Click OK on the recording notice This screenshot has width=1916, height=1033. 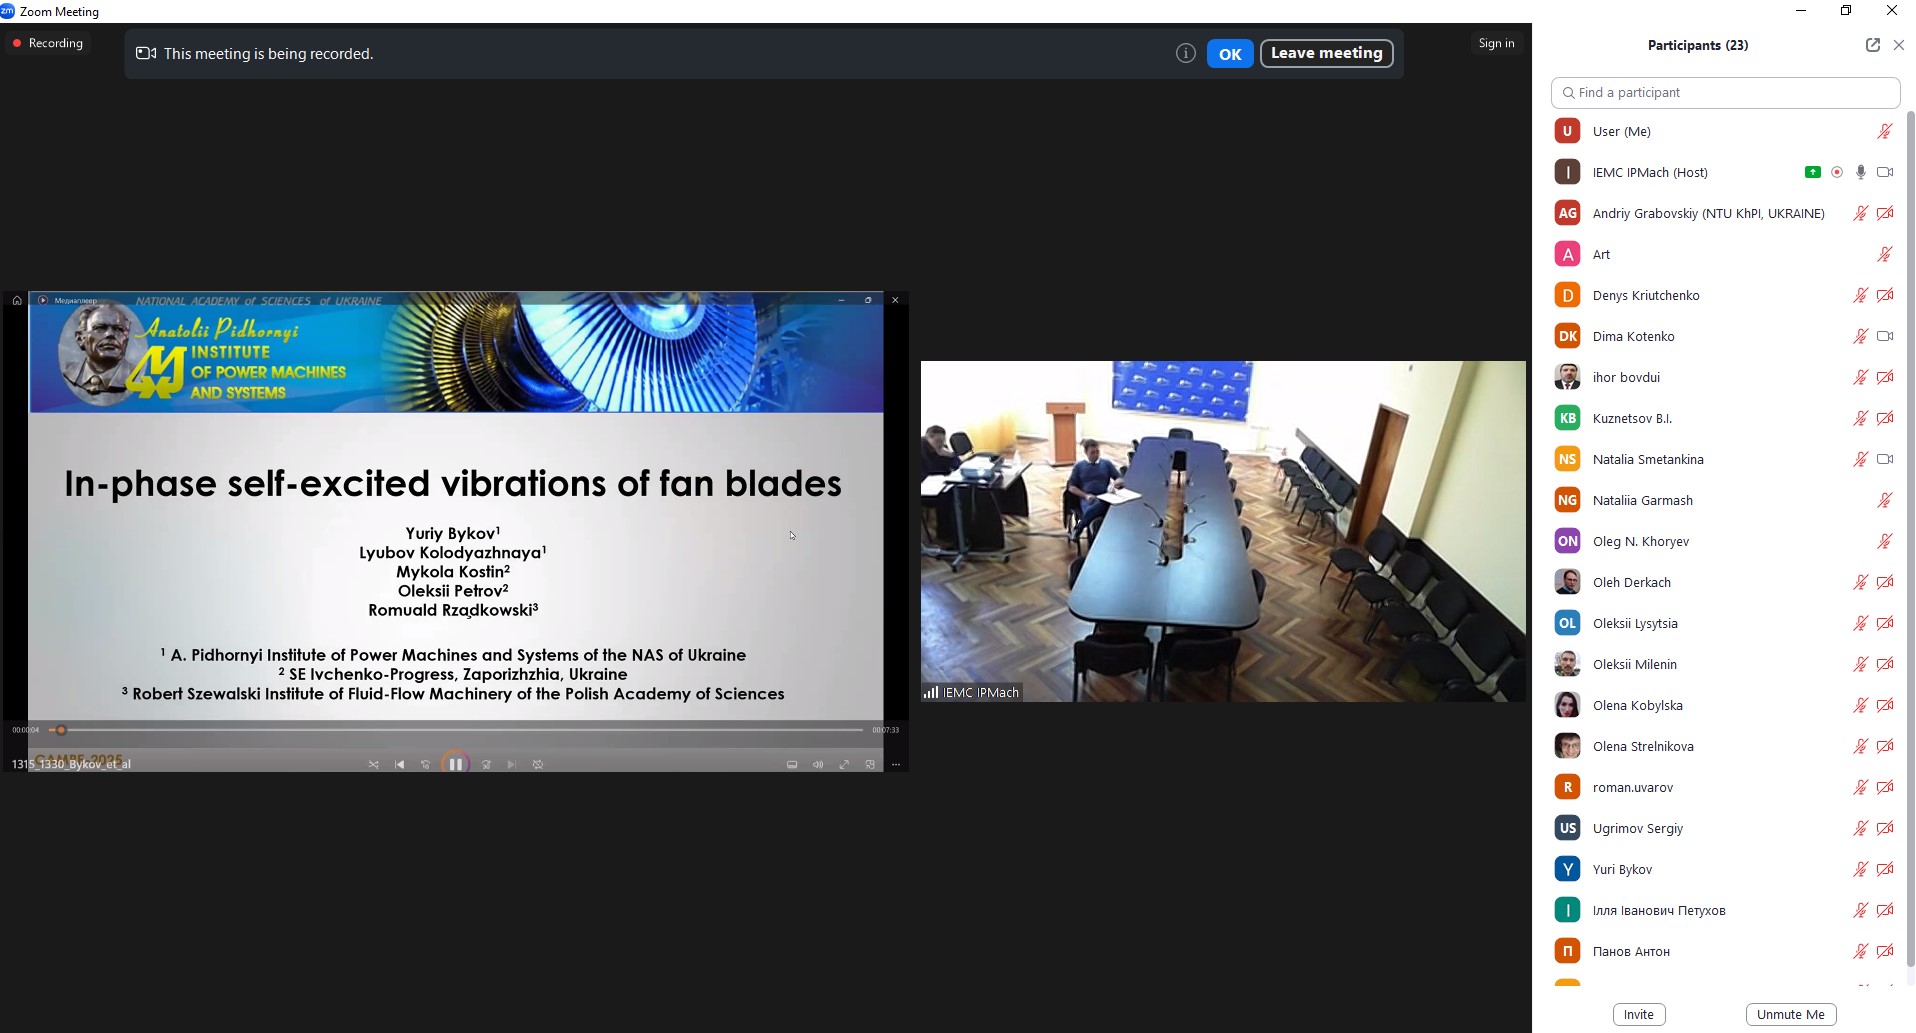tap(1229, 54)
